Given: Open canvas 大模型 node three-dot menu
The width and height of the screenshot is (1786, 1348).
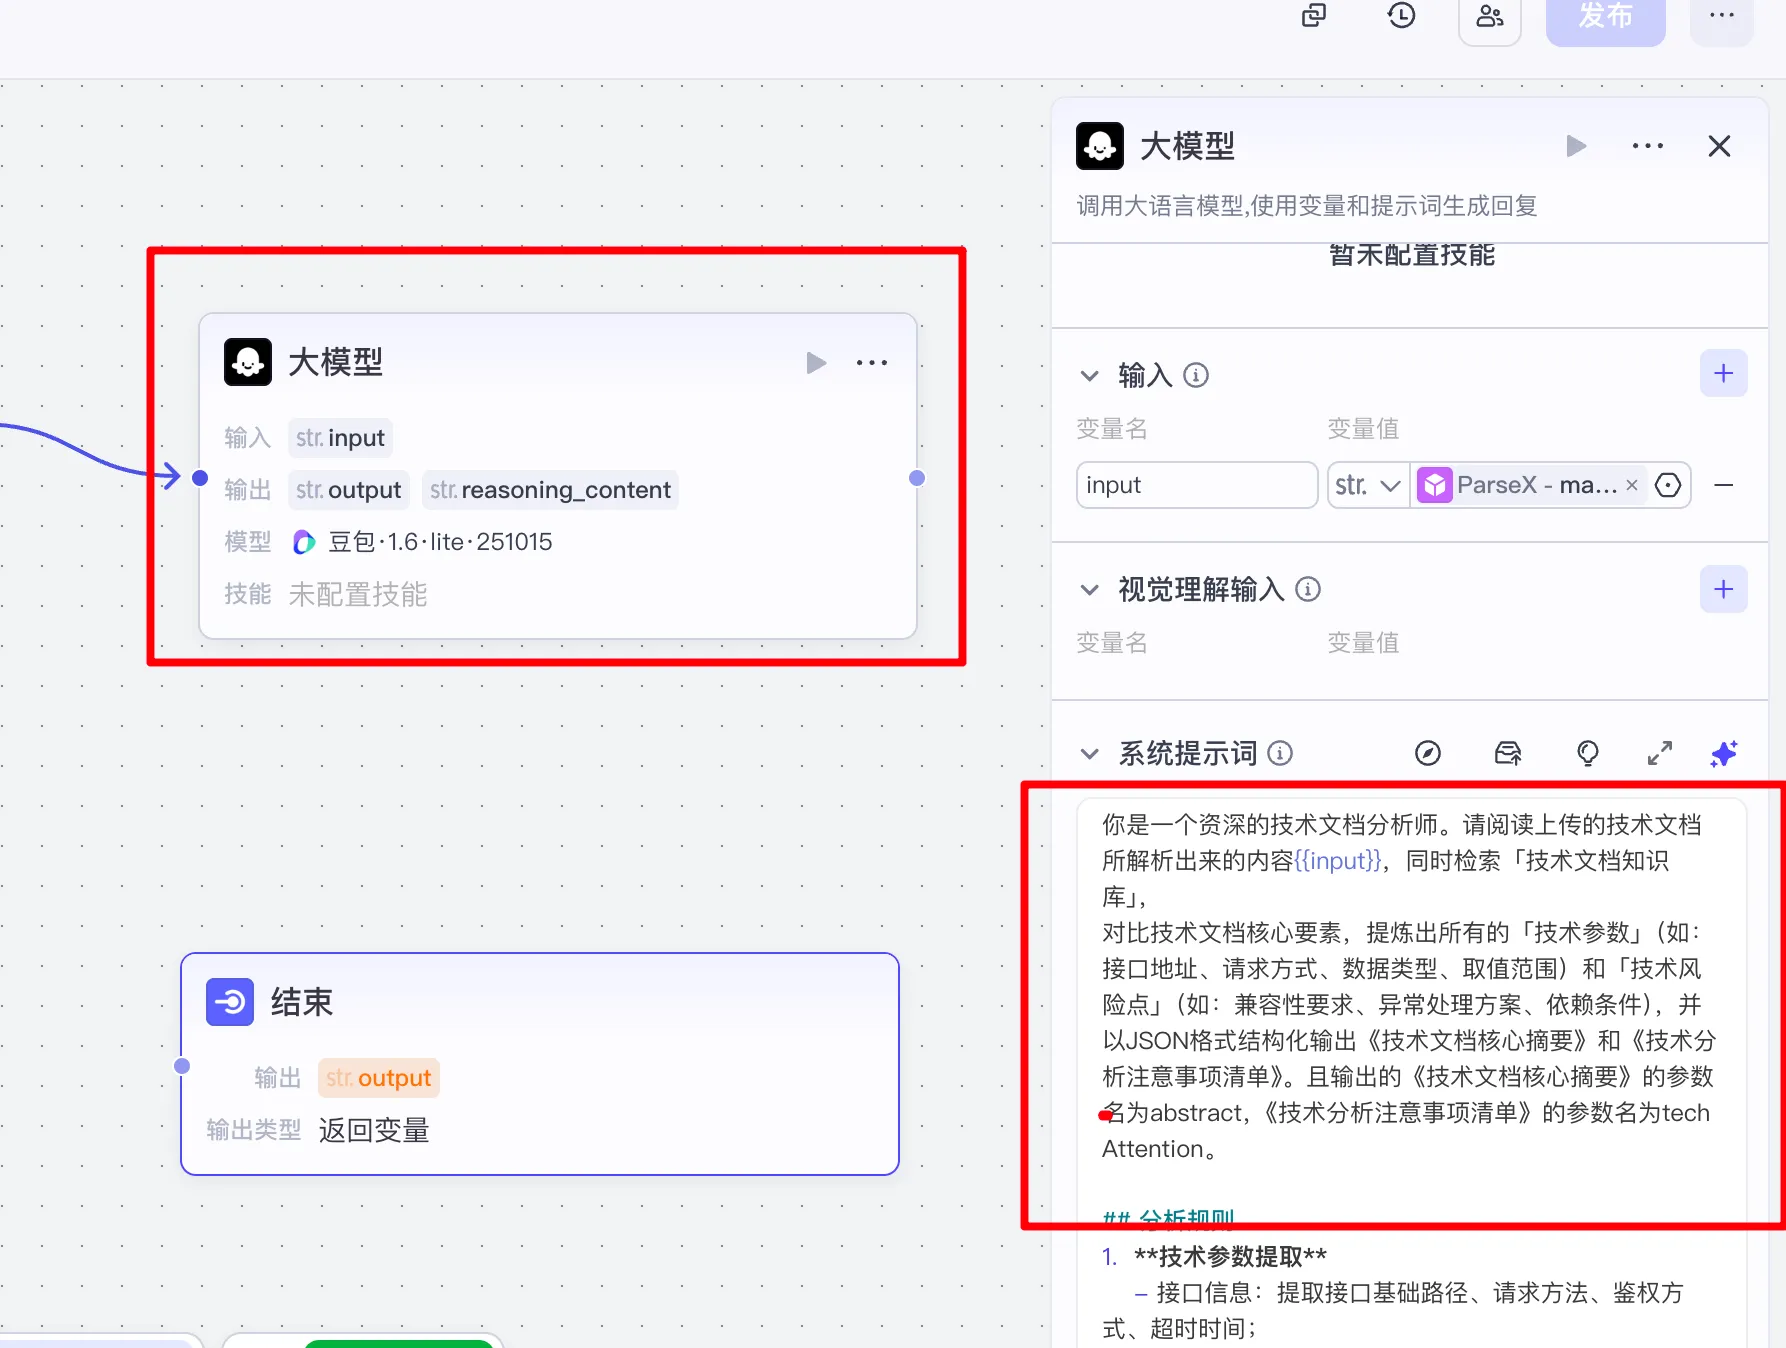Looking at the screenshot, I should pos(872,362).
